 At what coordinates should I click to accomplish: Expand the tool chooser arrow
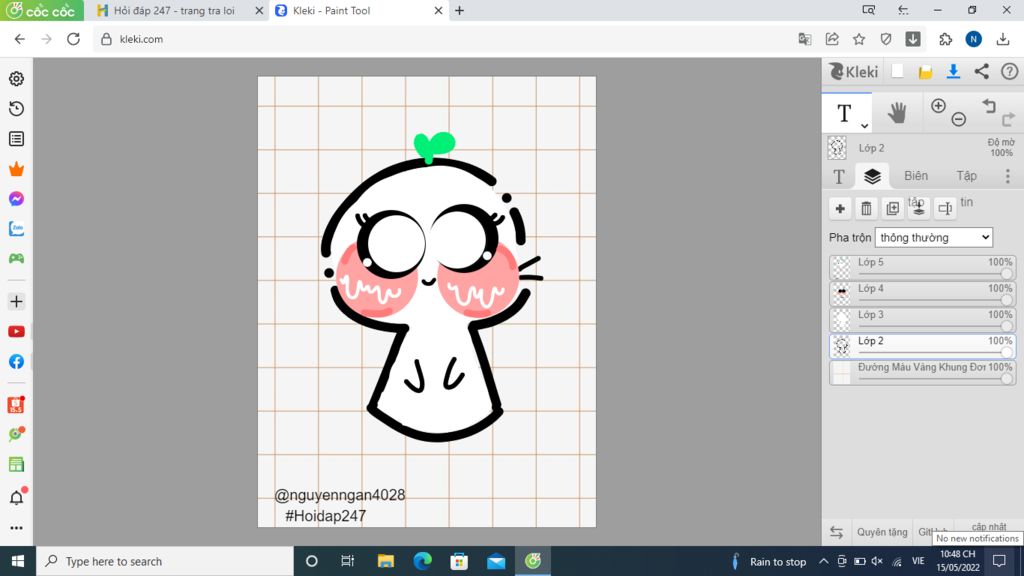point(864,125)
